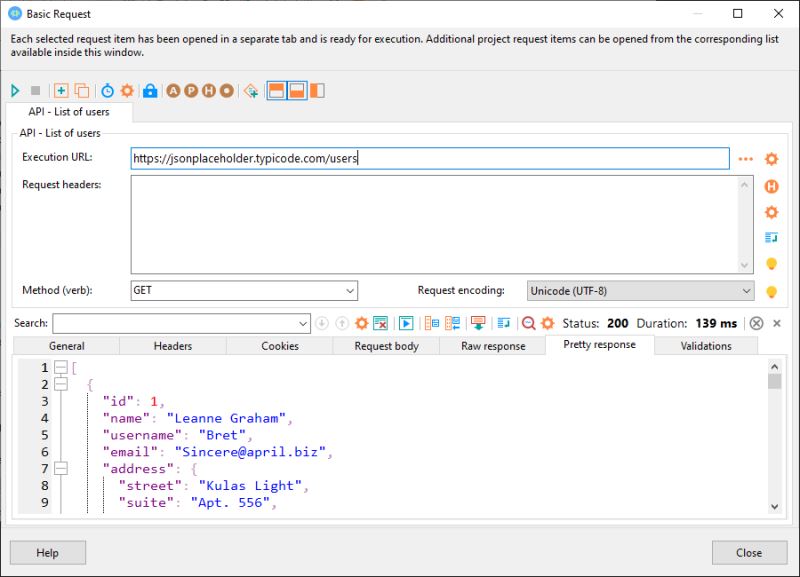Screen dimensions: 800x577
Task: Open toolbar orange gear next to clock
Action: coord(127,91)
